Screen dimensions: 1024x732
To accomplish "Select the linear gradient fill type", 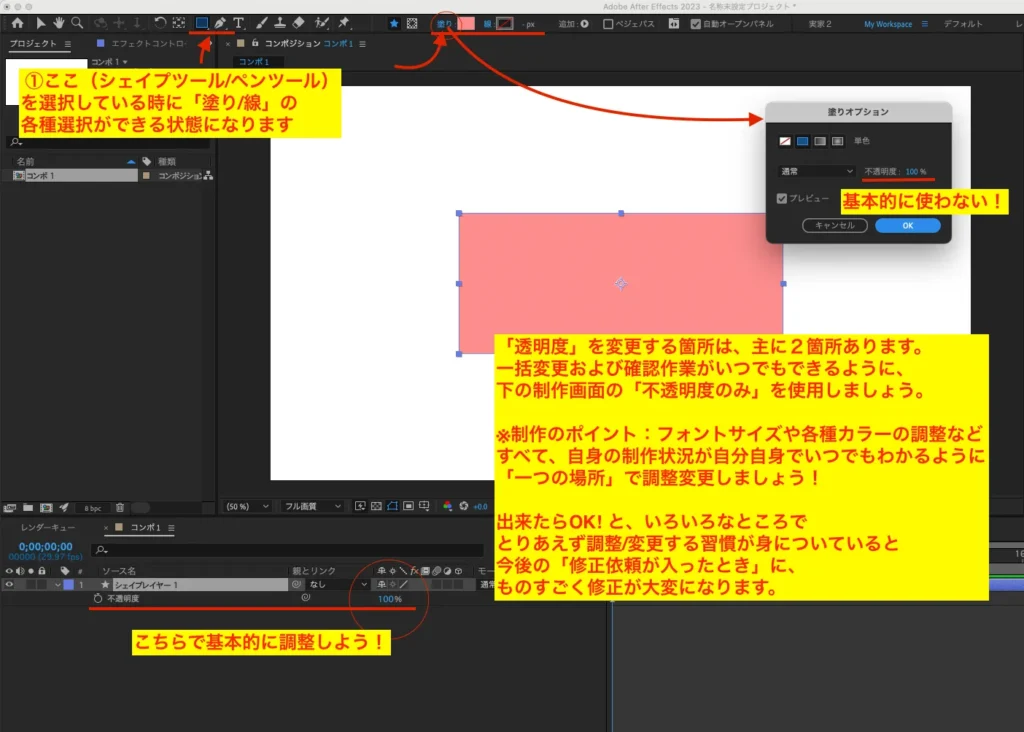I will pos(819,142).
